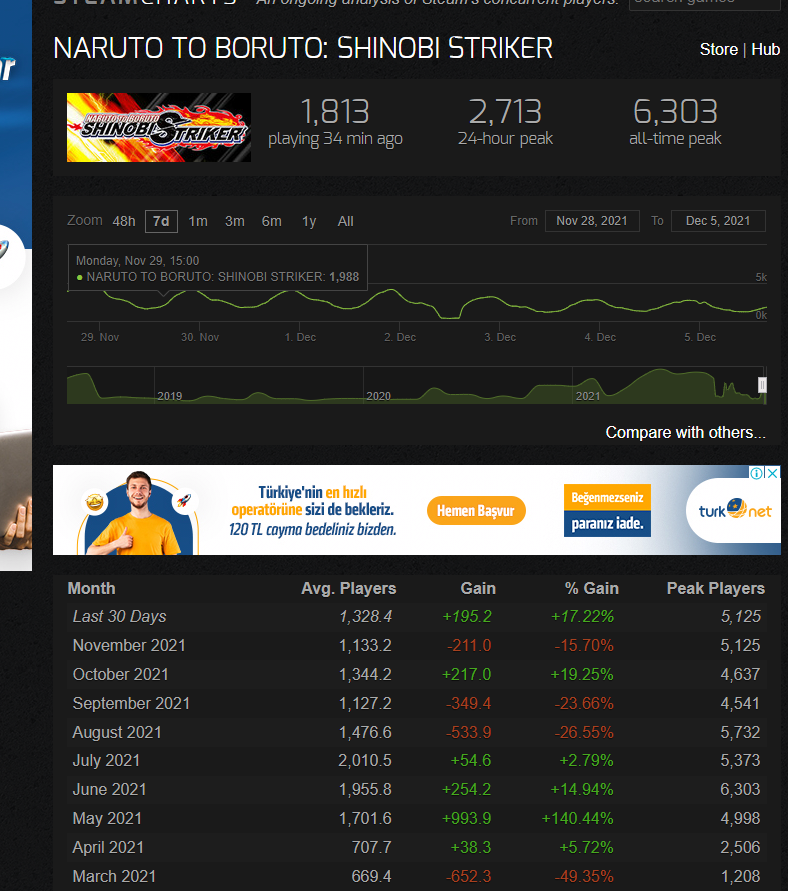Click the 1,344.2 average for October 2021
The height and width of the screenshot is (891, 788).
coord(365,675)
